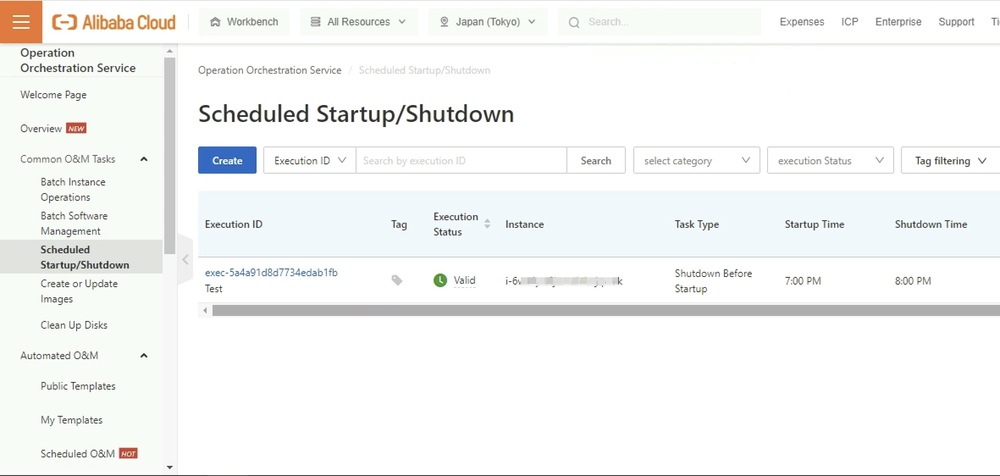The width and height of the screenshot is (1000, 476).
Task: Open the Enterprise menu item
Action: pyautogui.click(x=898, y=22)
